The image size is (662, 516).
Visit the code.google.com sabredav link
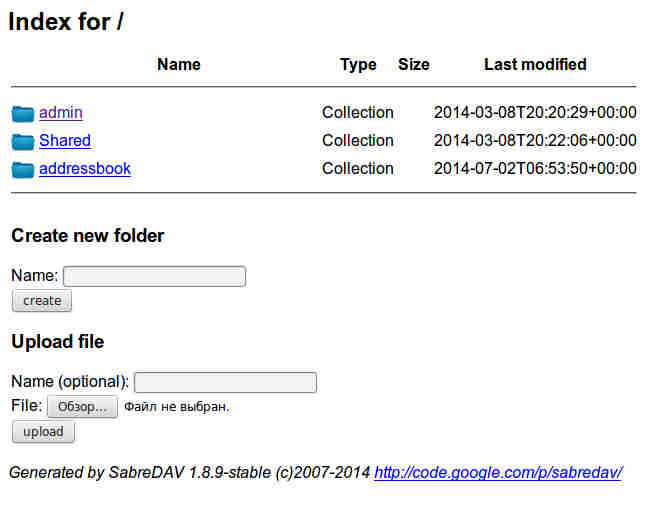498,473
